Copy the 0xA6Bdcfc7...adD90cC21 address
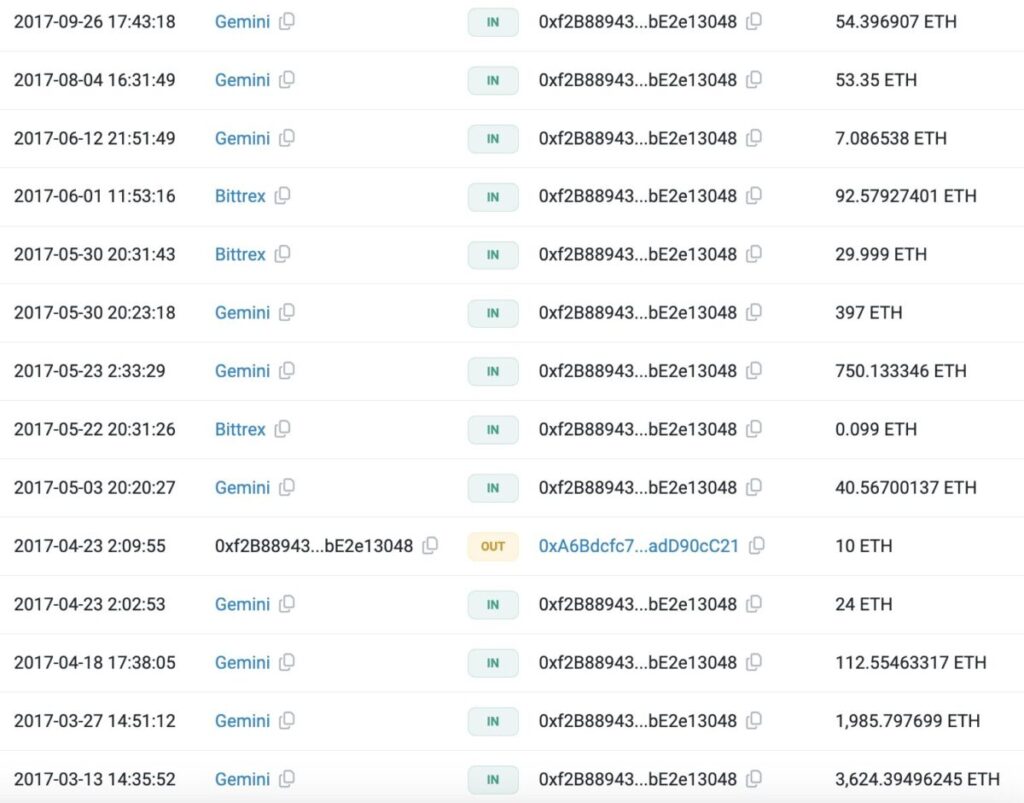1024x803 pixels. [x=757, y=546]
